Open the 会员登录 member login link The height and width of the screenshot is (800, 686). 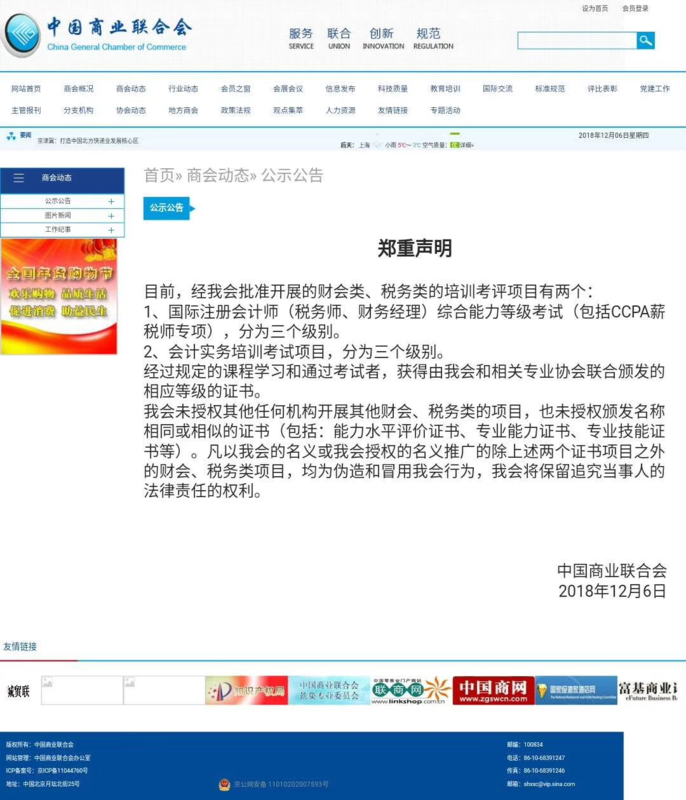[635, 8]
